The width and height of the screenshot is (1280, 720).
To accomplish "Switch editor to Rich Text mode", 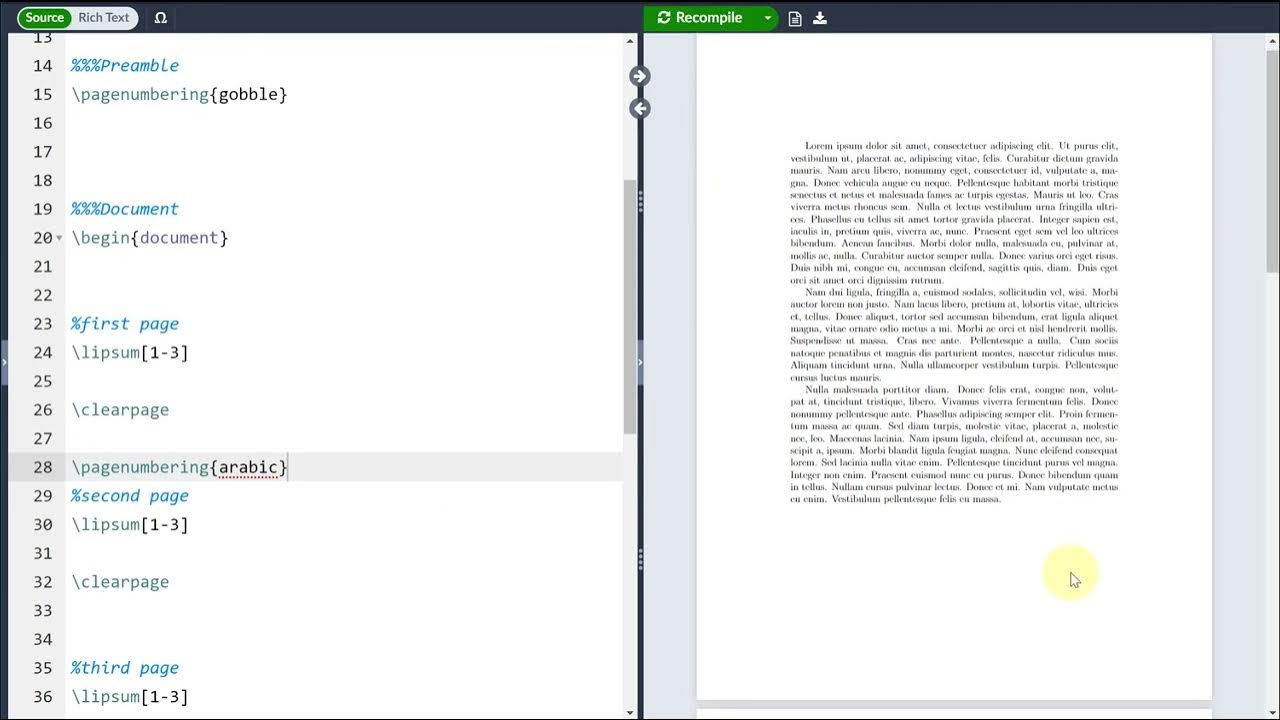I will (104, 17).
